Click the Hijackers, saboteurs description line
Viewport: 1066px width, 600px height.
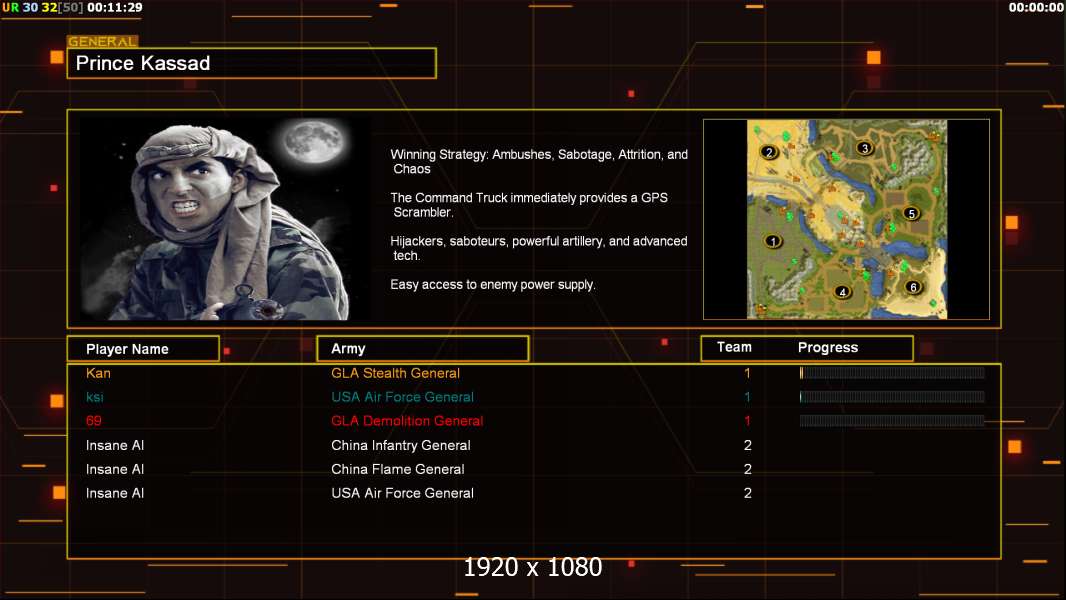pyautogui.click(x=538, y=248)
